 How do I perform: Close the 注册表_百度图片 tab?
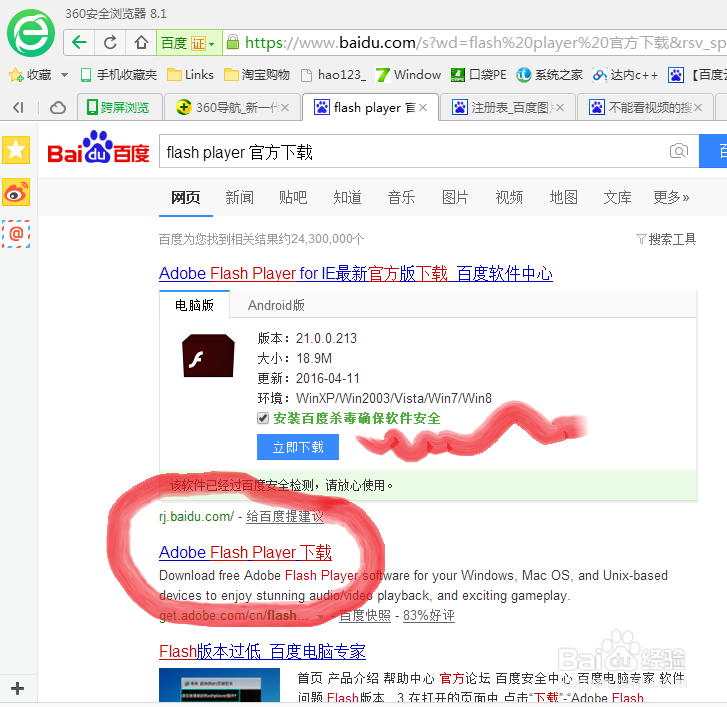click(560, 108)
